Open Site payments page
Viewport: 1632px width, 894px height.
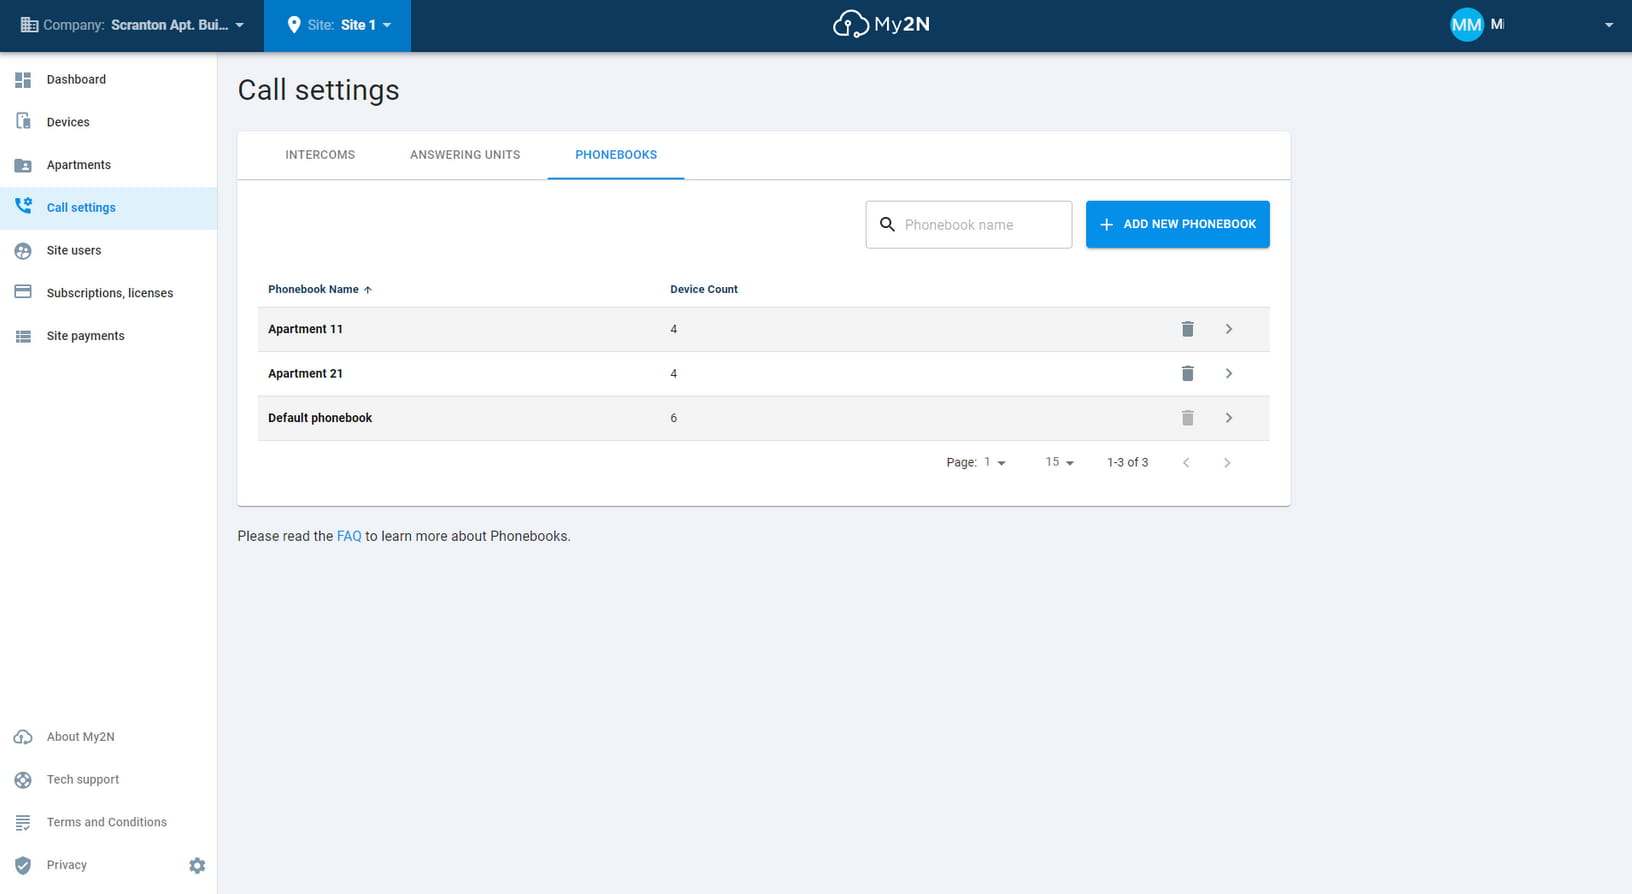[x=108, y=336]
